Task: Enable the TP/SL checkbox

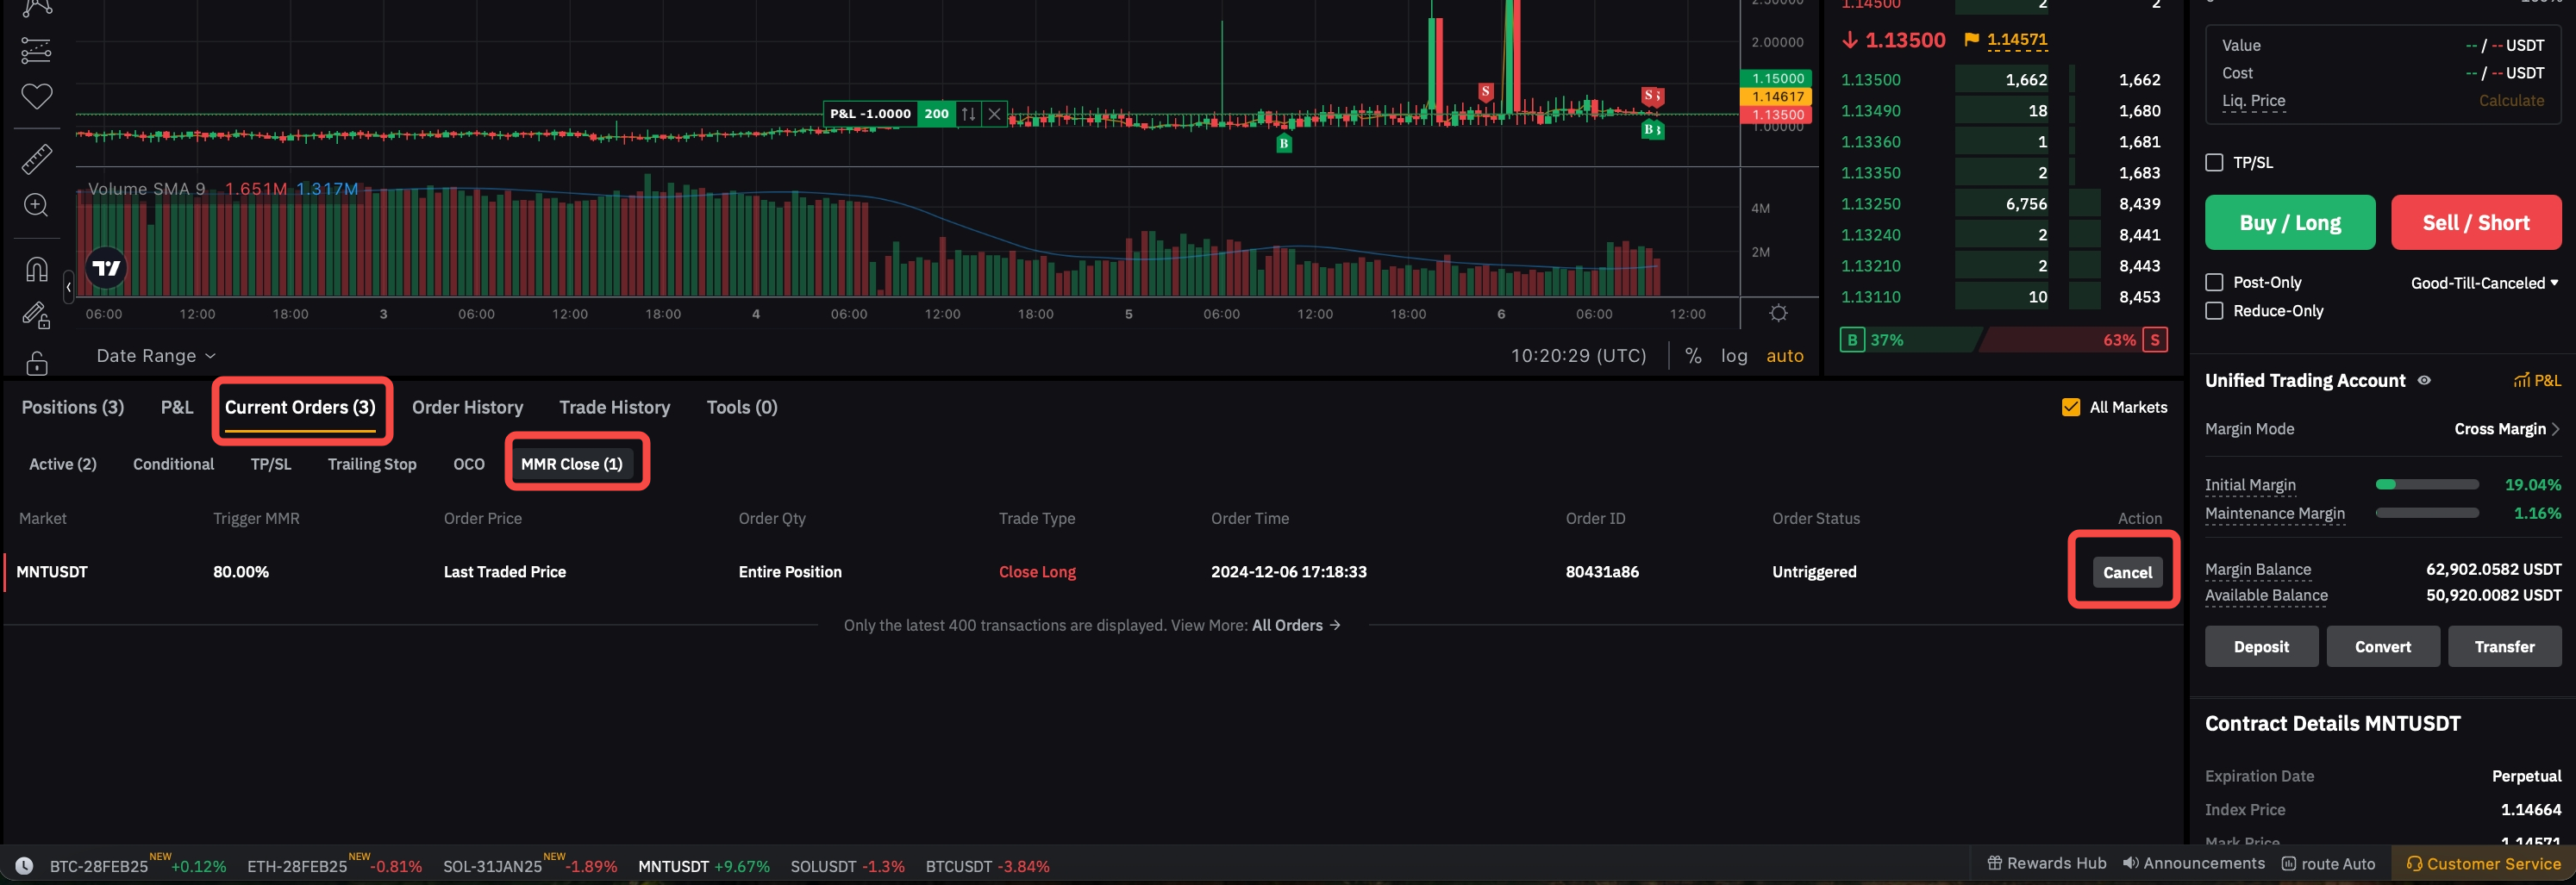Action: (x=2214, y=162)
